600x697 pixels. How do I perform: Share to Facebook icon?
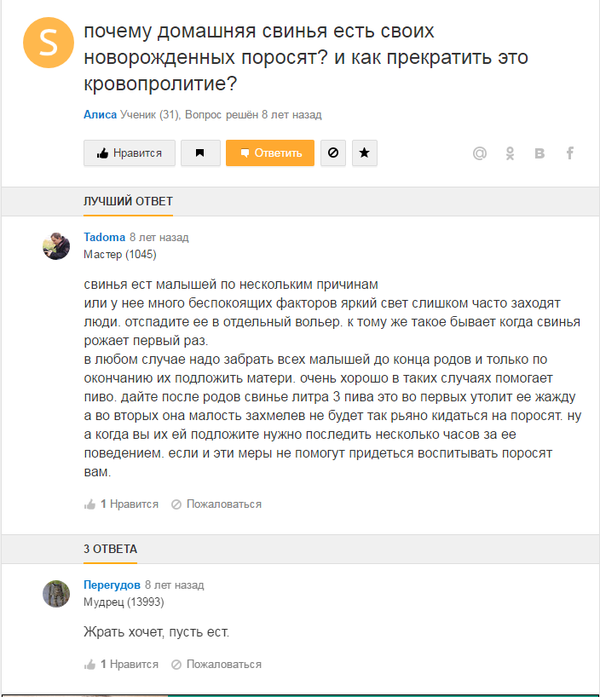point(570,153)
